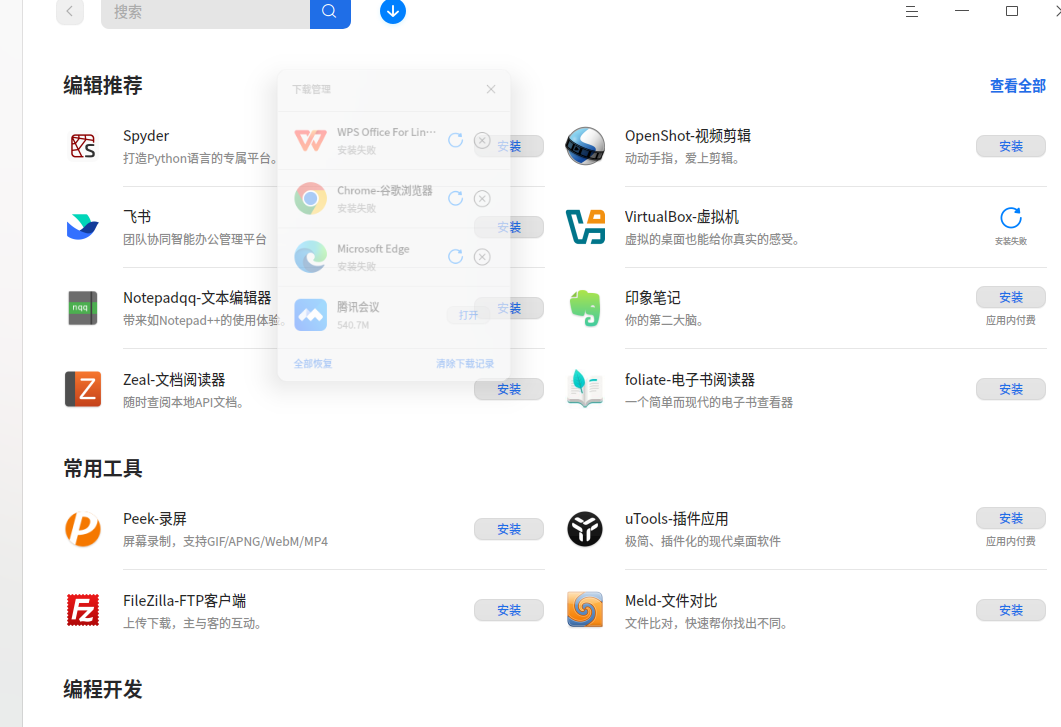Go back with the left arrow button

coord(70,12)
